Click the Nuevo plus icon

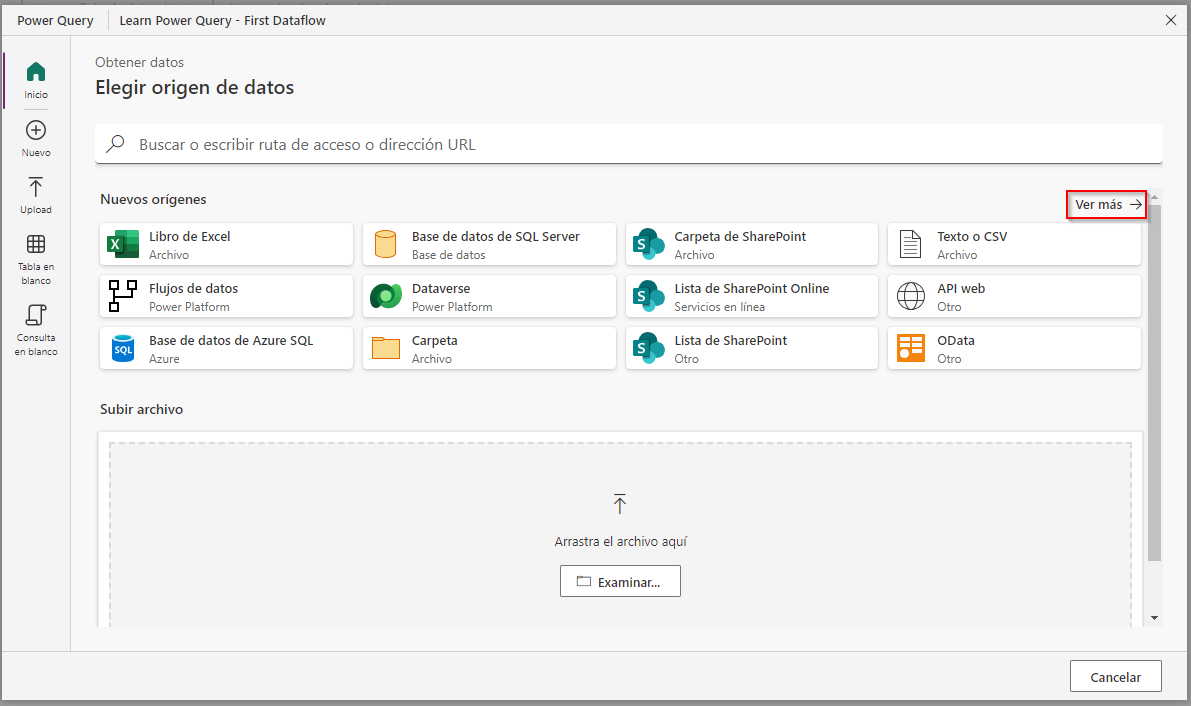36,130
